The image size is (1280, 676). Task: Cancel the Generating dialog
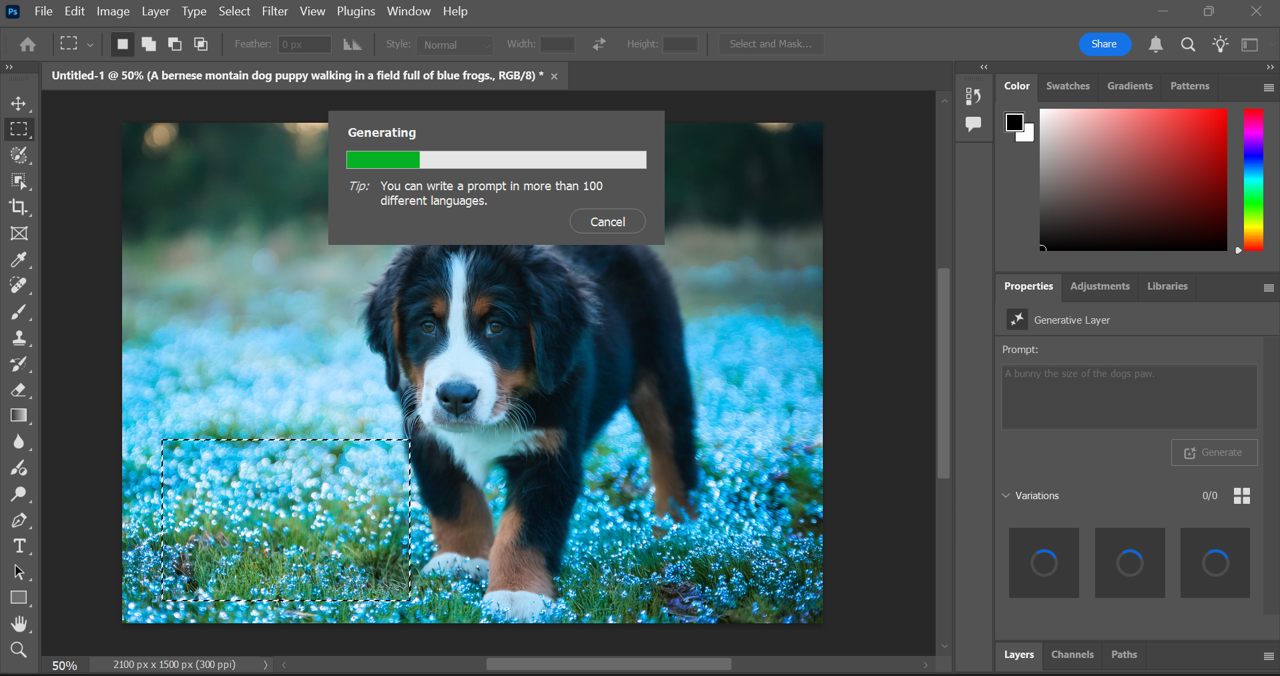click(x=607, y=222)
